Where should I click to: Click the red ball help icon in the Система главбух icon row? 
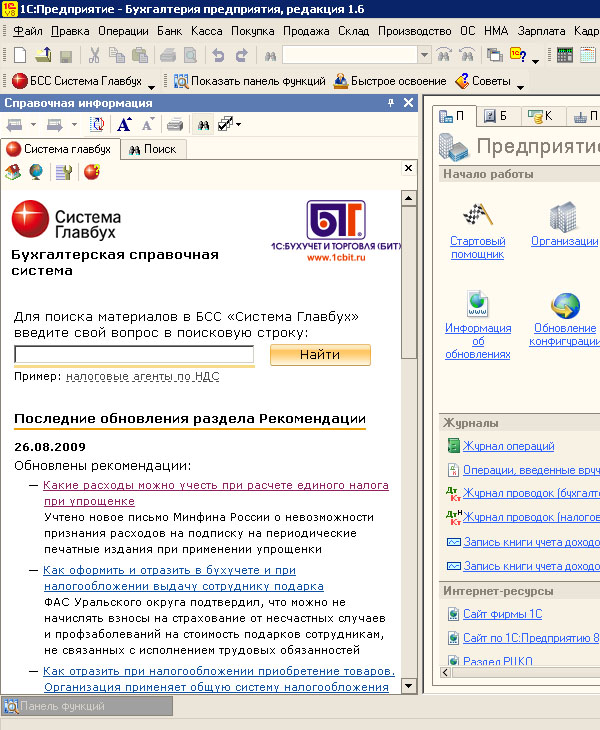pyautogui.click(x=92, y=172)
